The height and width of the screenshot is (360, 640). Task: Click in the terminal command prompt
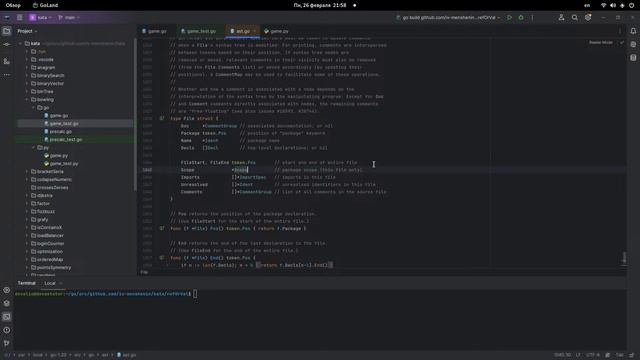click(195, 294)
